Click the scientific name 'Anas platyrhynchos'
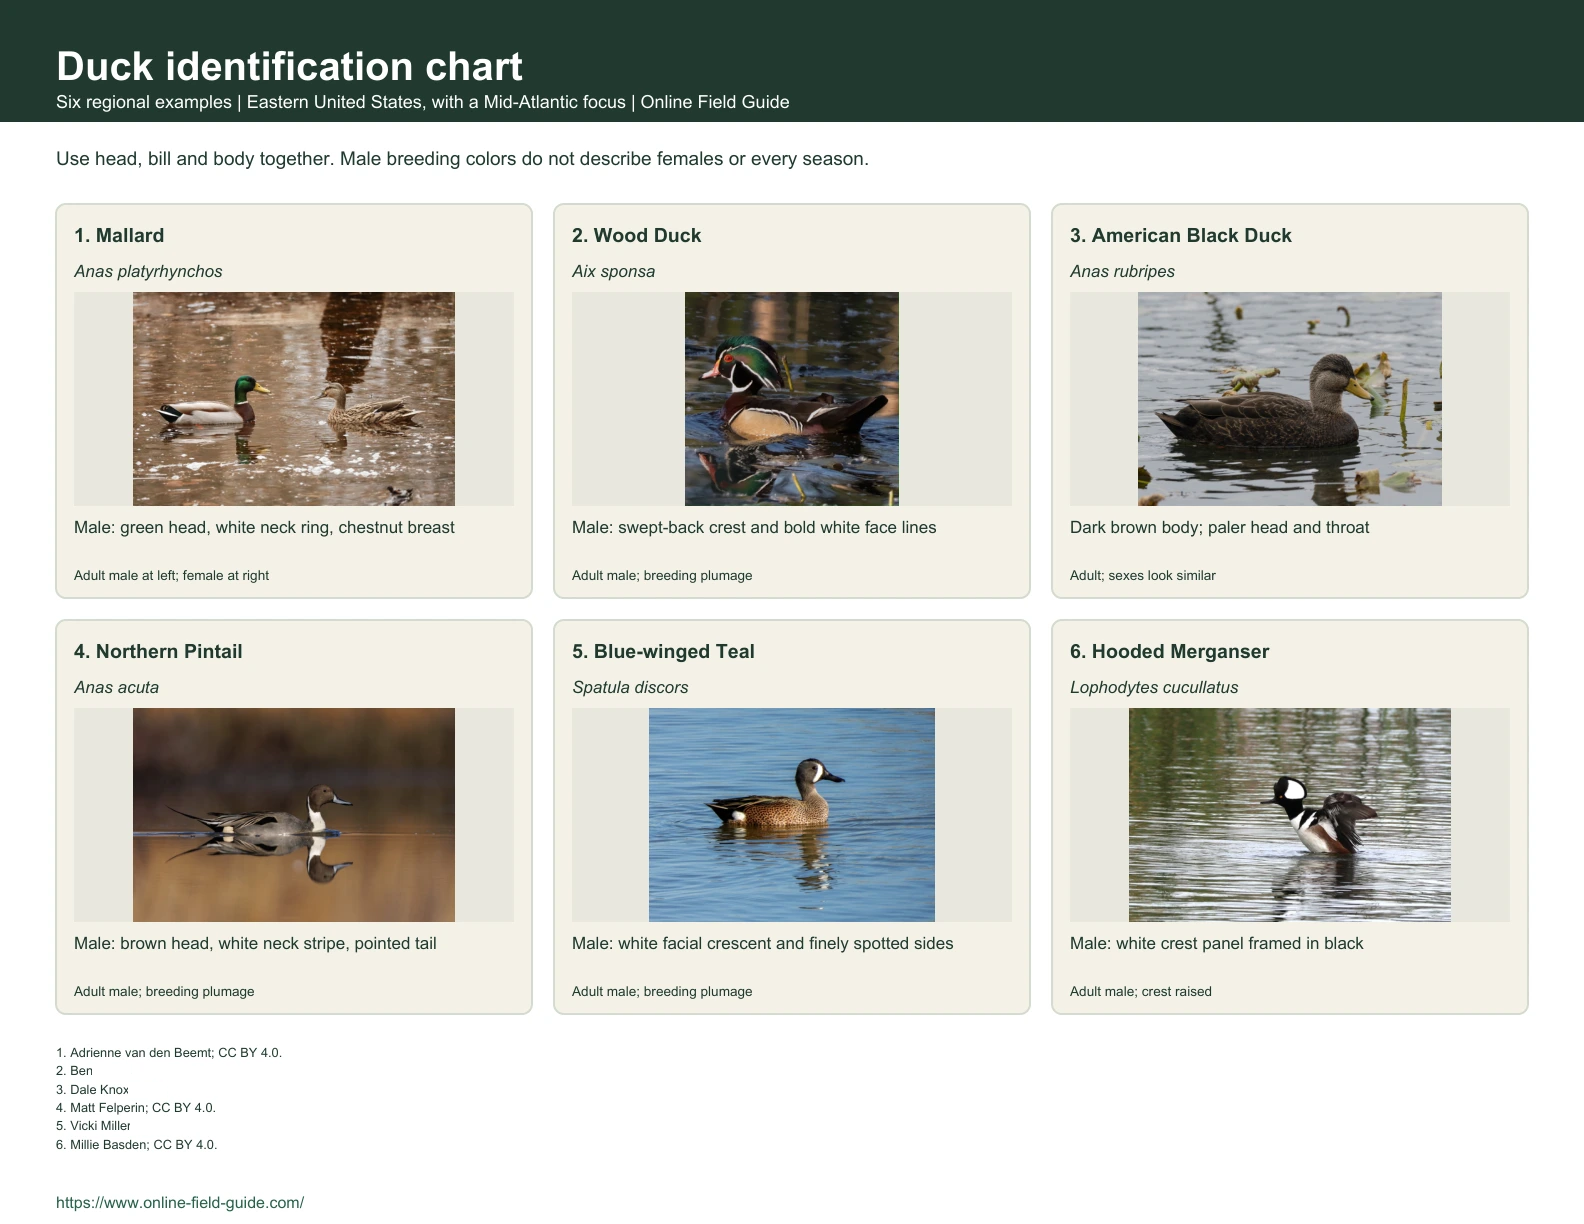The image size is (1584, 1224). (x=148, y=271)
